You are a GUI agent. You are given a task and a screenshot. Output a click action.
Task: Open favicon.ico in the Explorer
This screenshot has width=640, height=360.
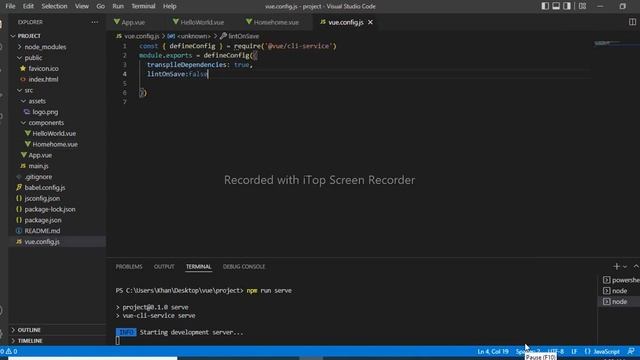pyautogui.click(x=43, y=69)
